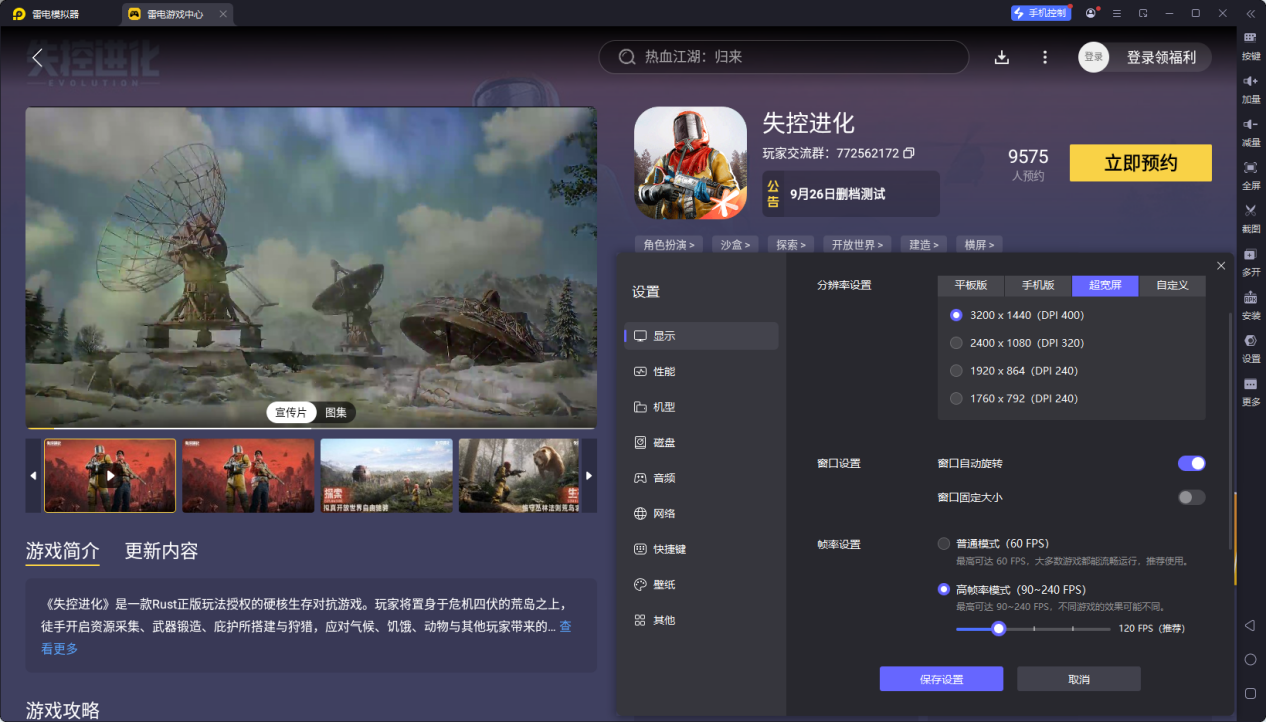Select 2400 x 1080 resolution option

pos(956,343)
